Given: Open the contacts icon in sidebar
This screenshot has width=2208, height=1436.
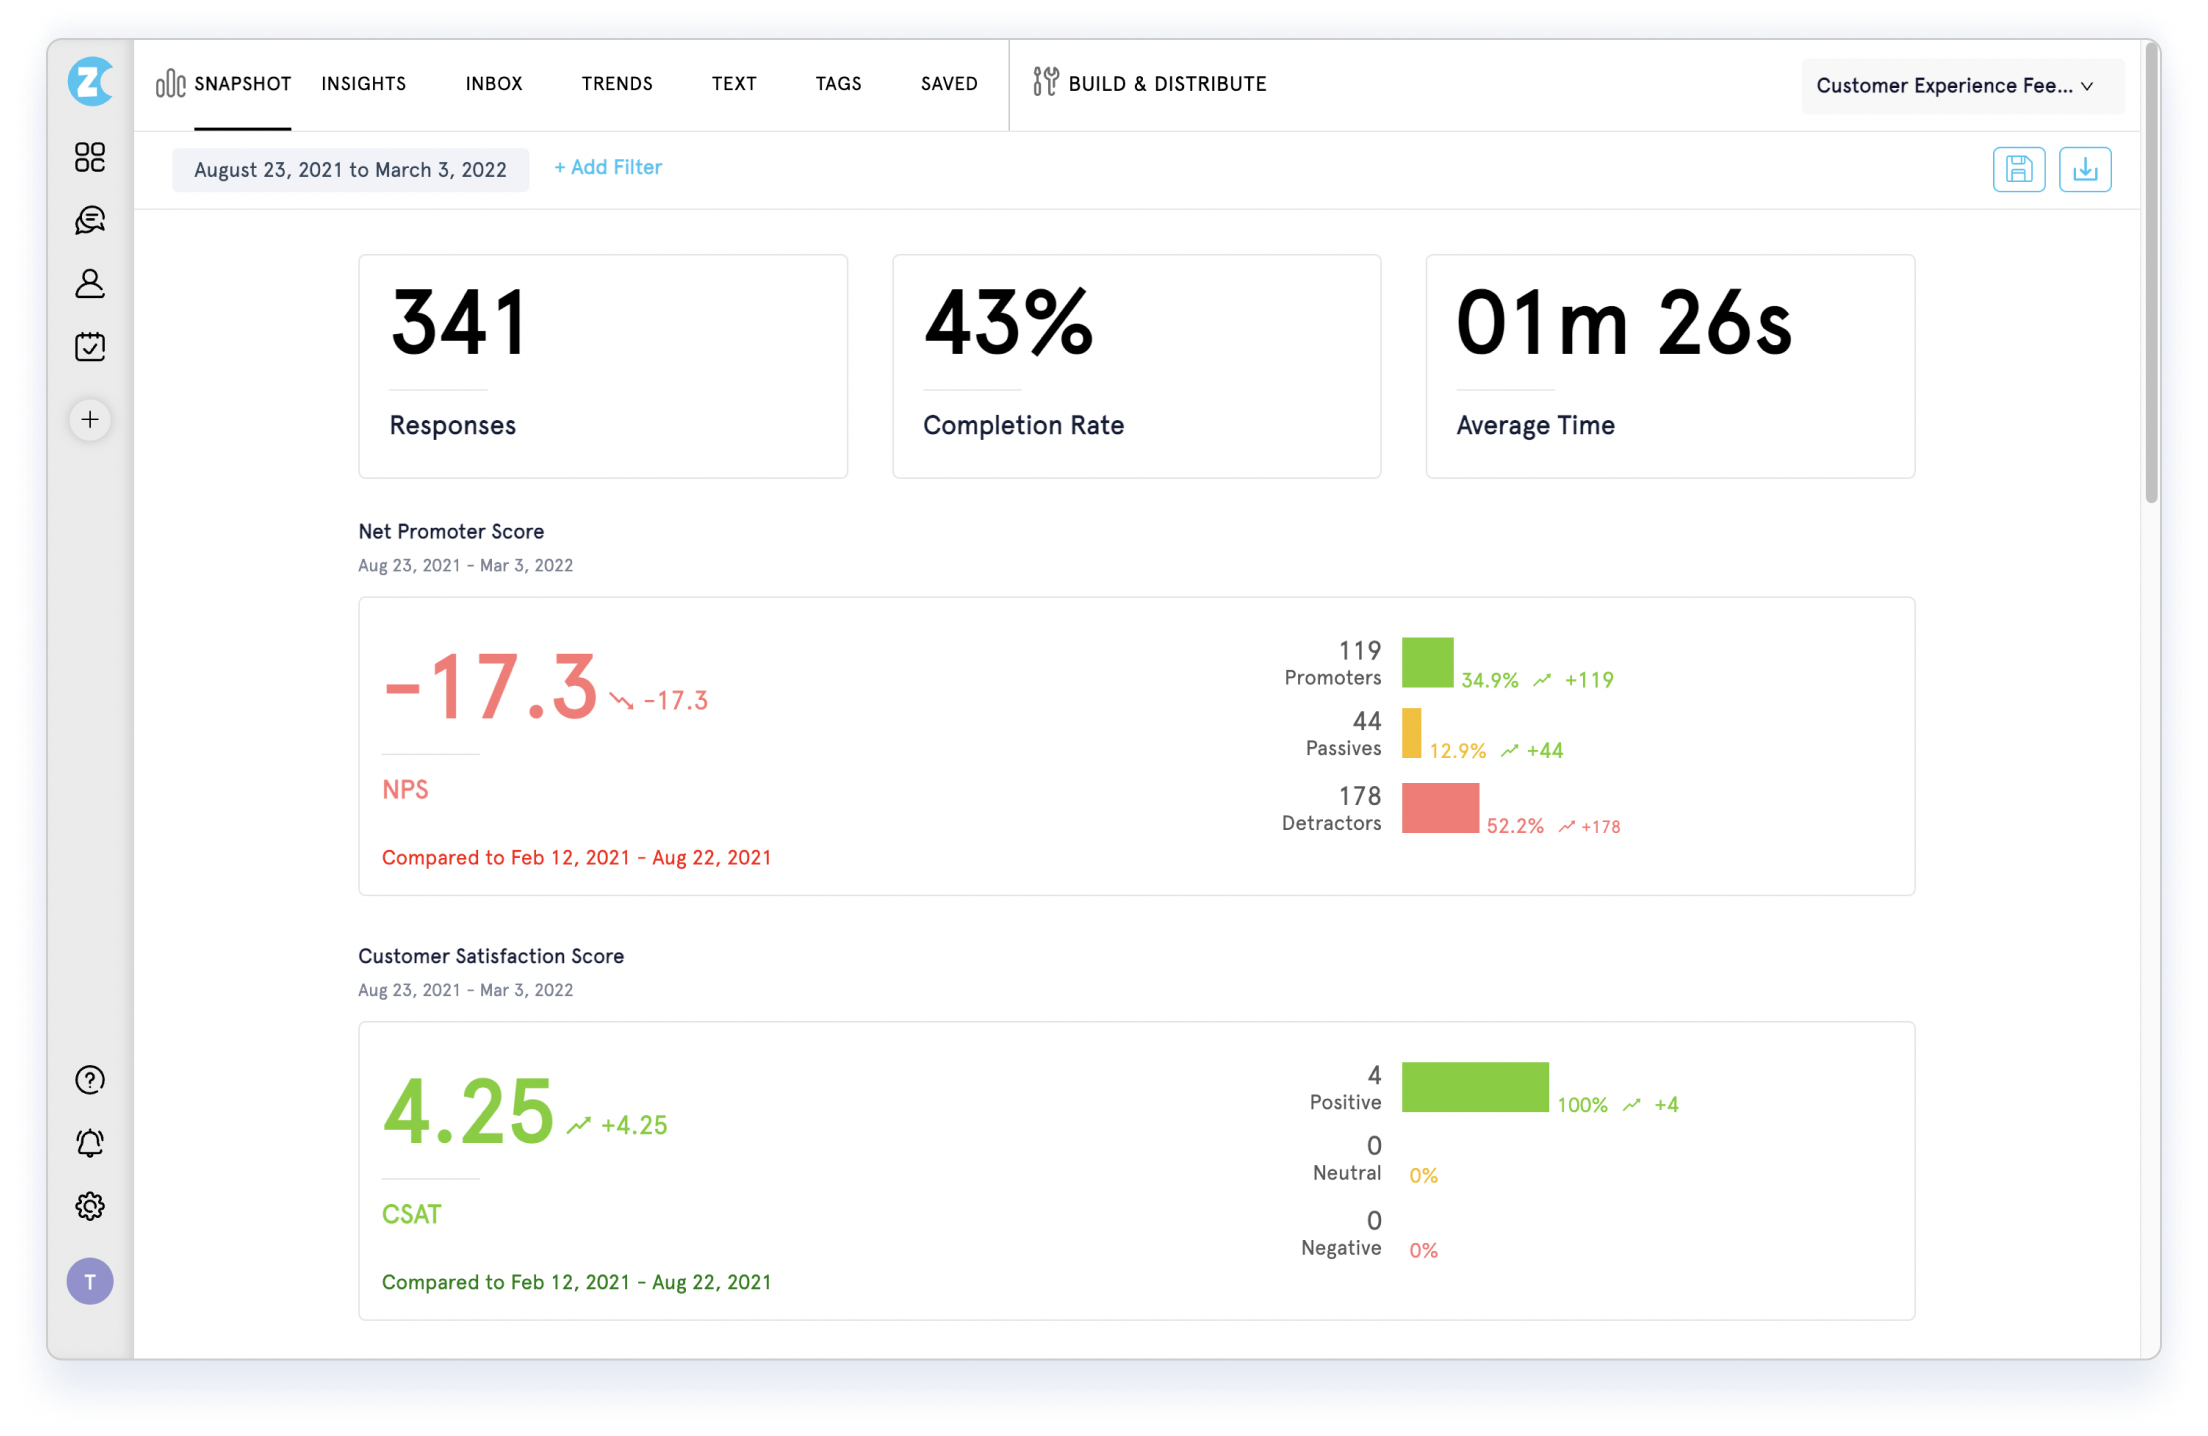Looking at the screenshot, I should [x=90, y=284].
